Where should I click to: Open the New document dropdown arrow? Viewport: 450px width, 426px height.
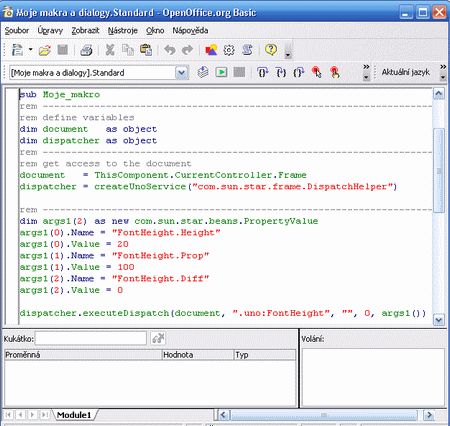(31, 50)
